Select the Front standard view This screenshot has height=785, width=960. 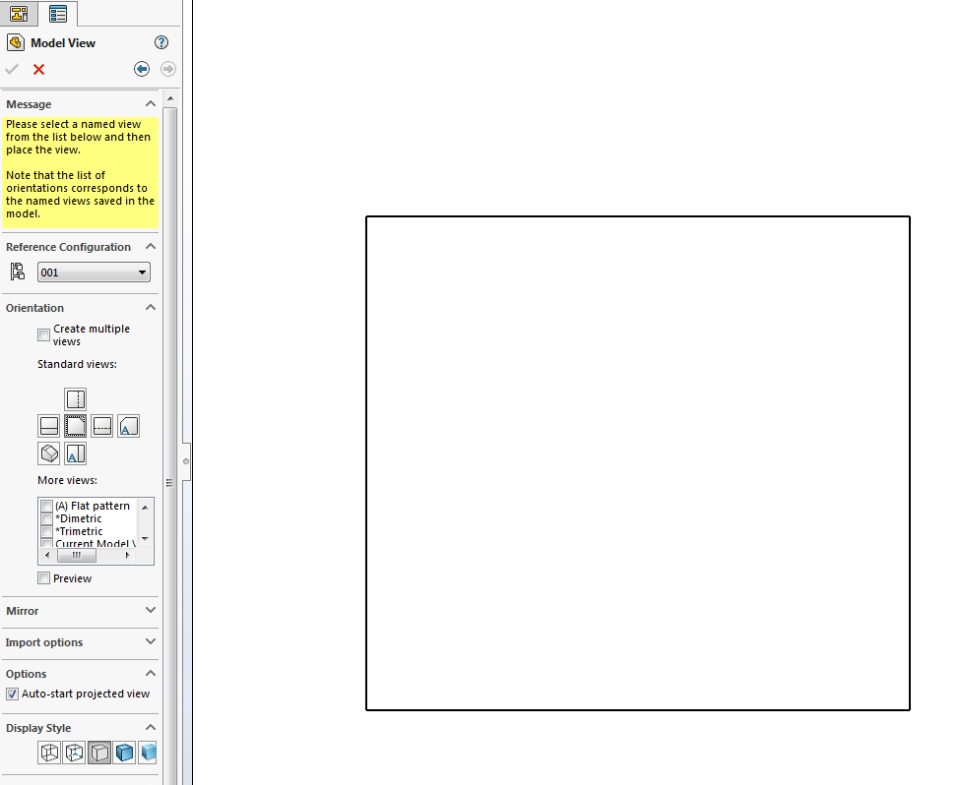coord(75,426)
